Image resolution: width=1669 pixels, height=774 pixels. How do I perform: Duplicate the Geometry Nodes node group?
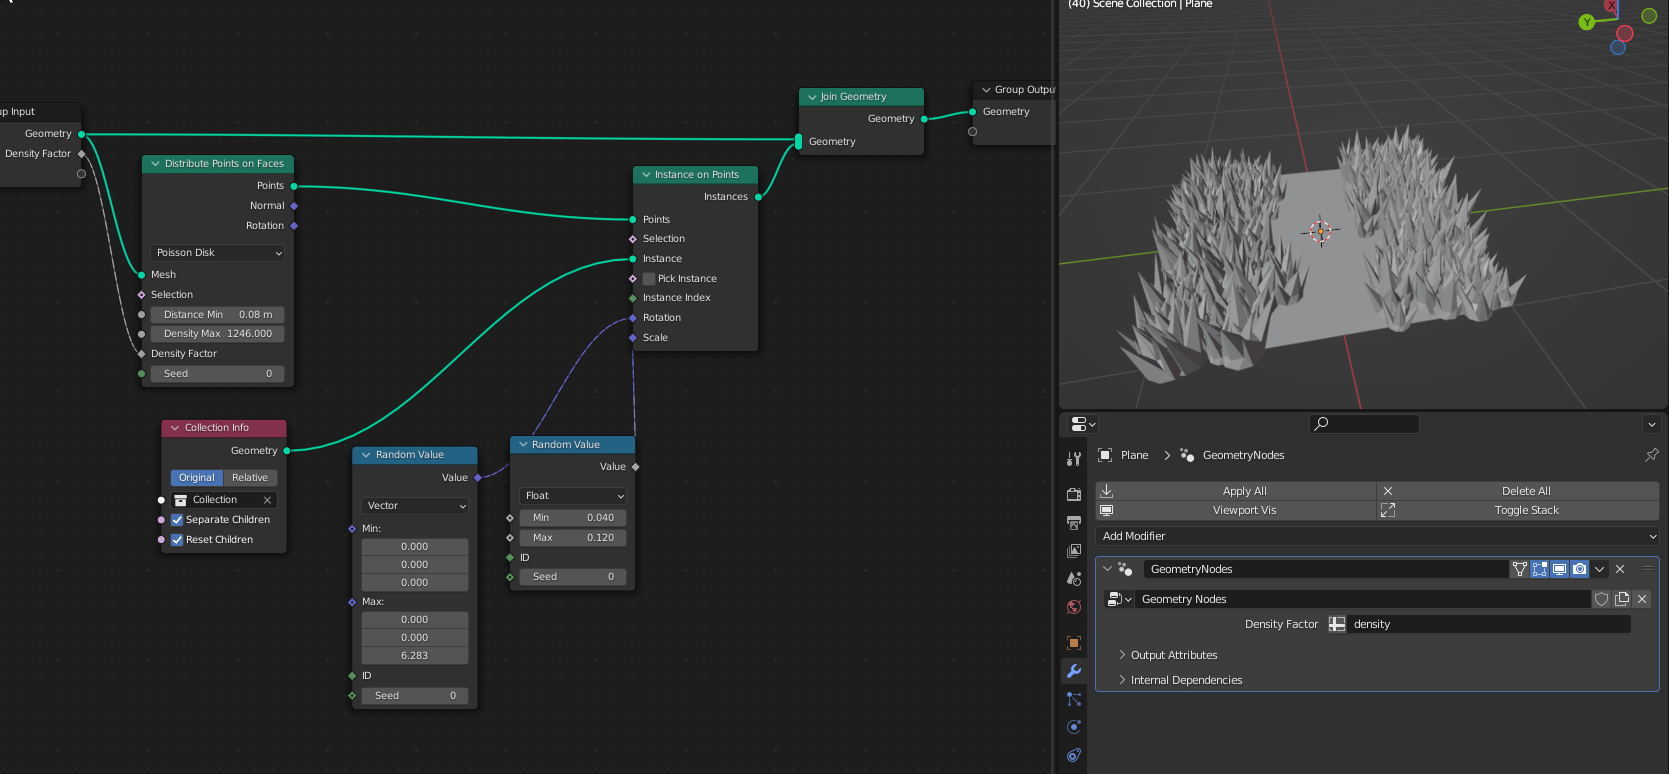coord(1622,599)
